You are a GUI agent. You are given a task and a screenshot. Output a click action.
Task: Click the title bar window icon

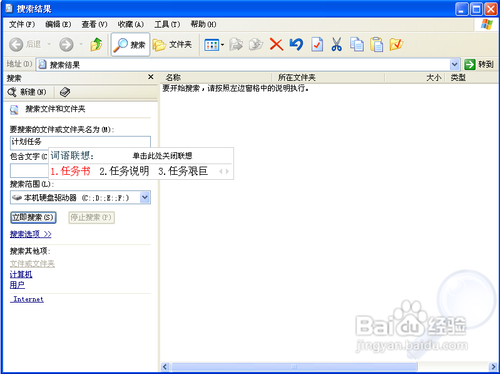coord(9,9)
